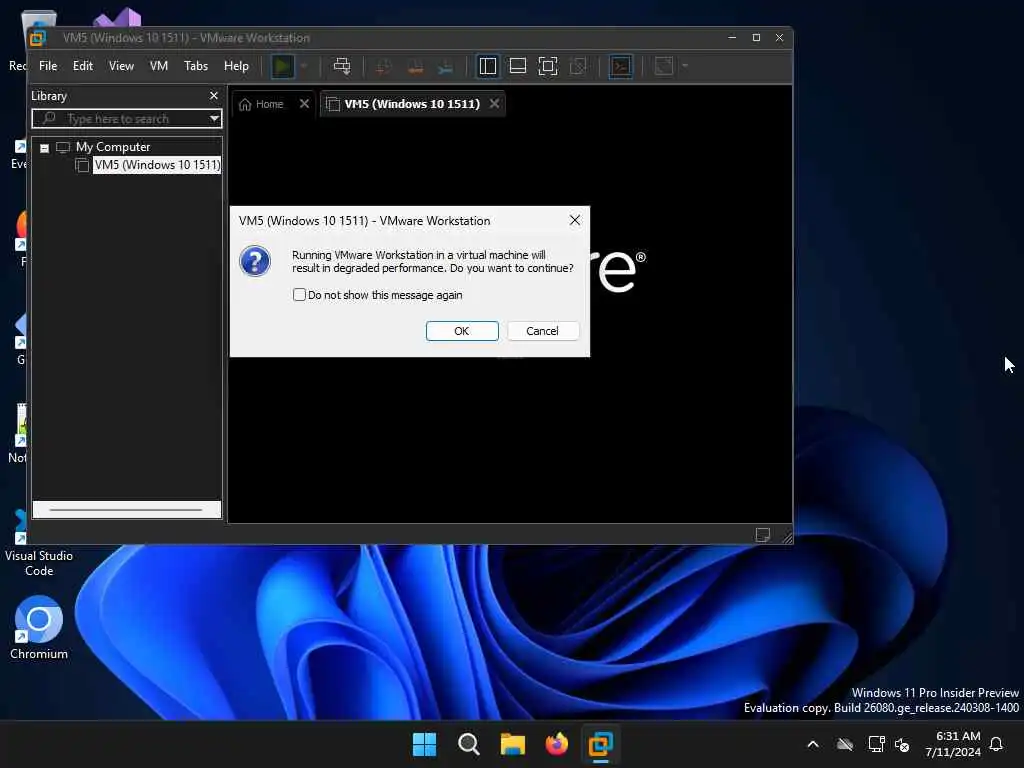The width and height of the screenshot is (1024, 768).
Task: Open Snapshot Manager toolbar icon
Action: (x=445, y=66)
